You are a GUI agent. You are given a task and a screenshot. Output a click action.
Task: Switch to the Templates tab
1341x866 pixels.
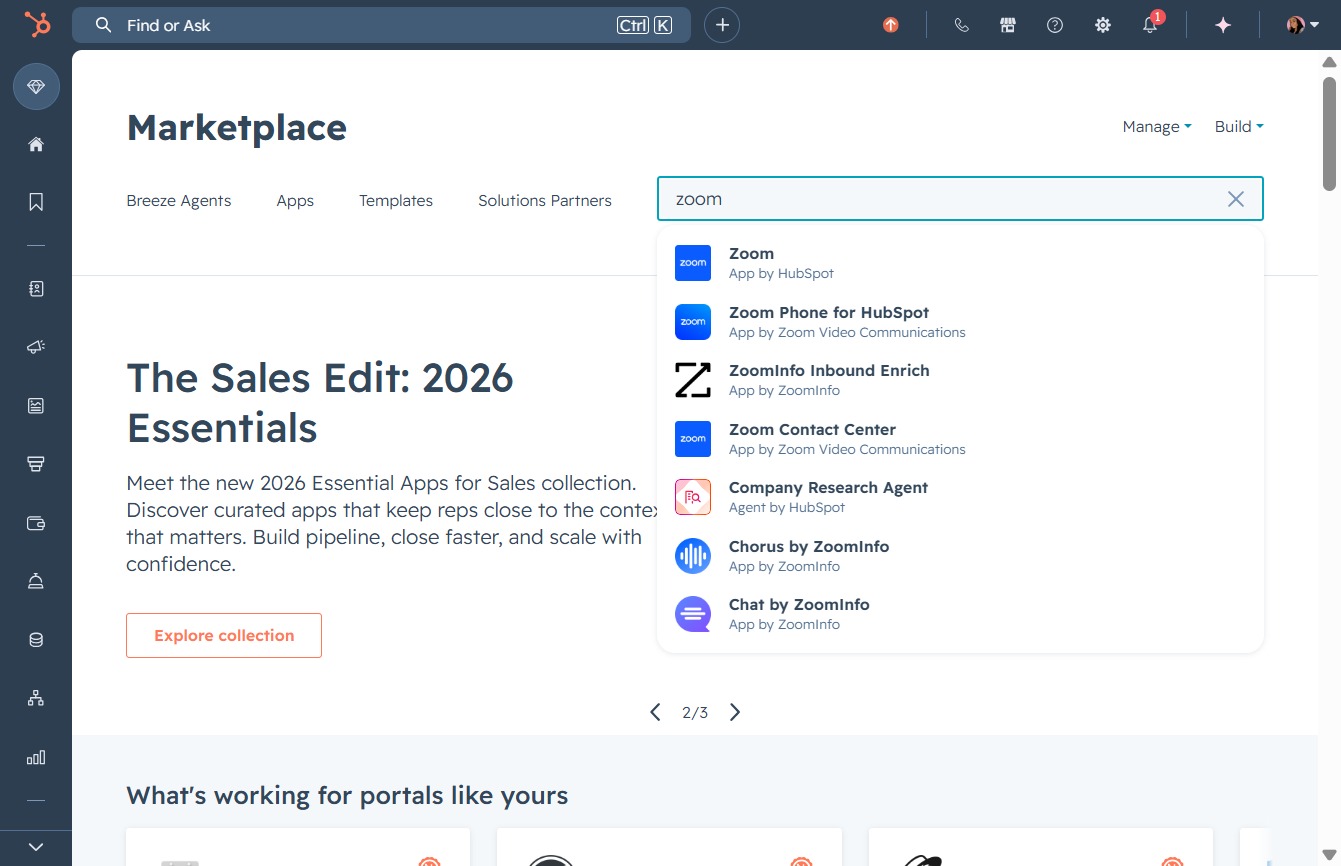pyautogui.click(x=396, y=200)
